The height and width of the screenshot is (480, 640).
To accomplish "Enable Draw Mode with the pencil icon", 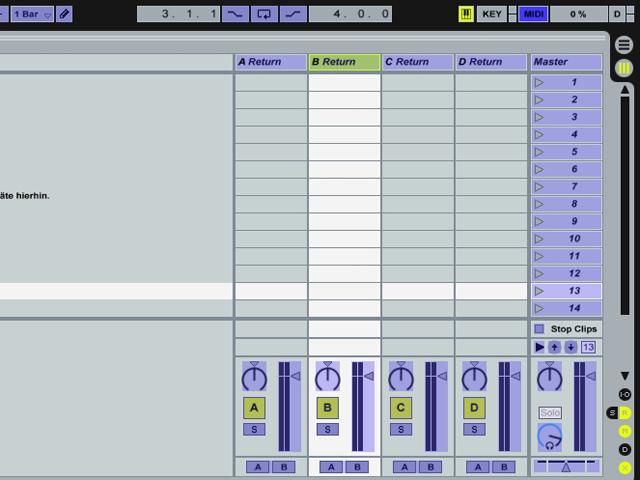I will pos(64,14).
